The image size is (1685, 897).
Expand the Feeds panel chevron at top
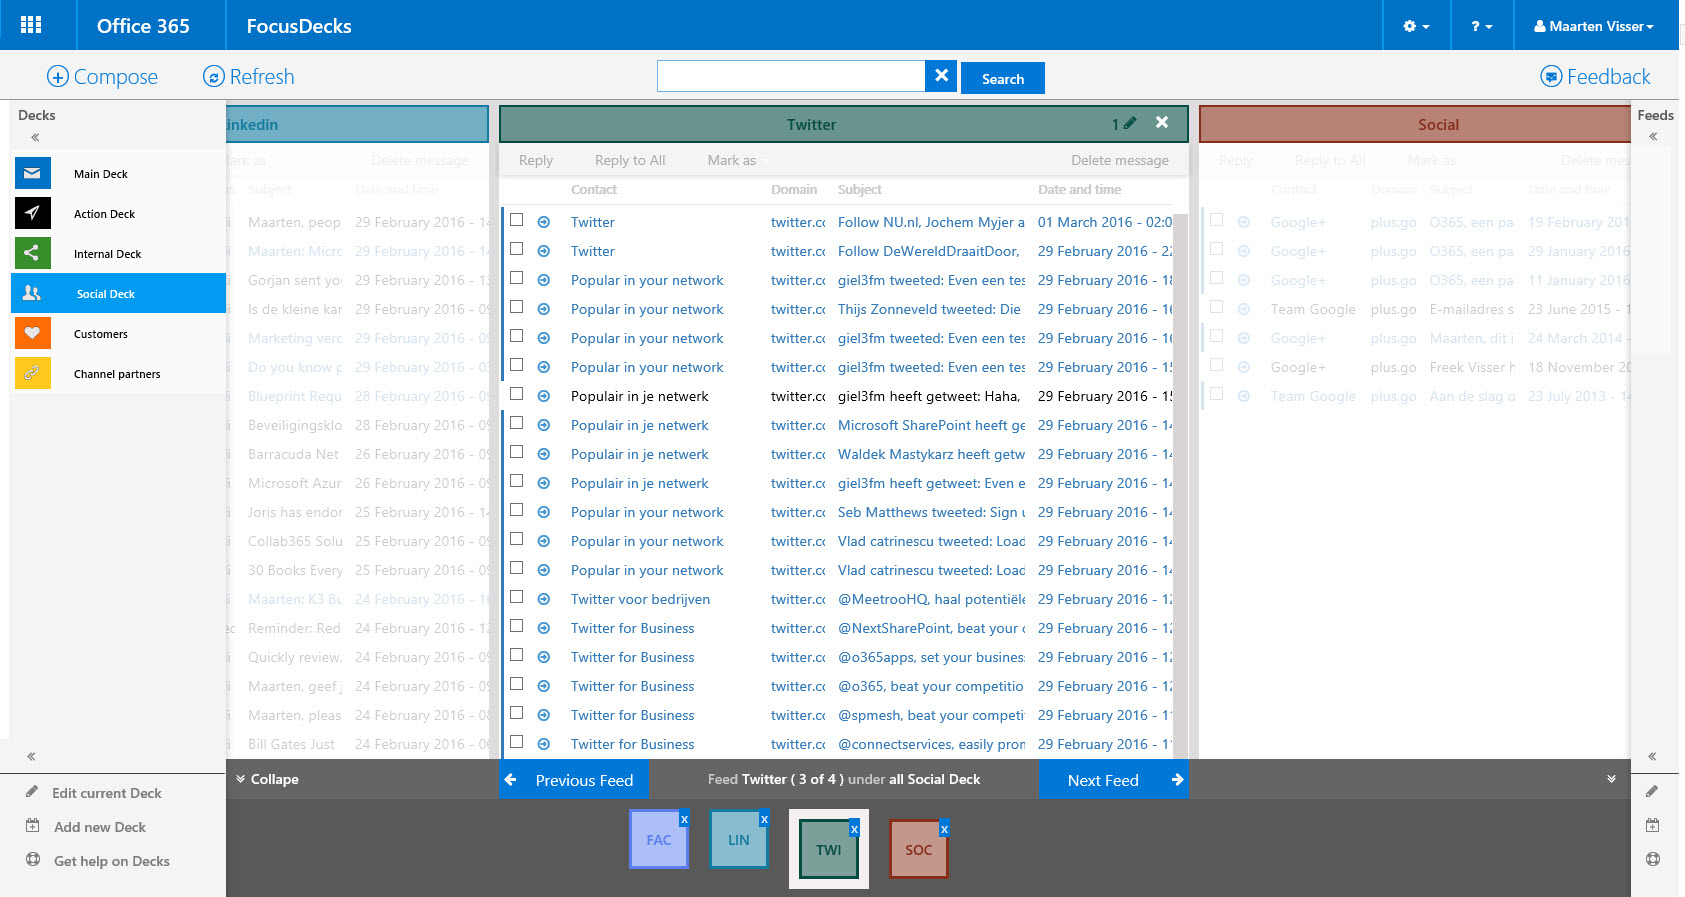(1653, 137)
